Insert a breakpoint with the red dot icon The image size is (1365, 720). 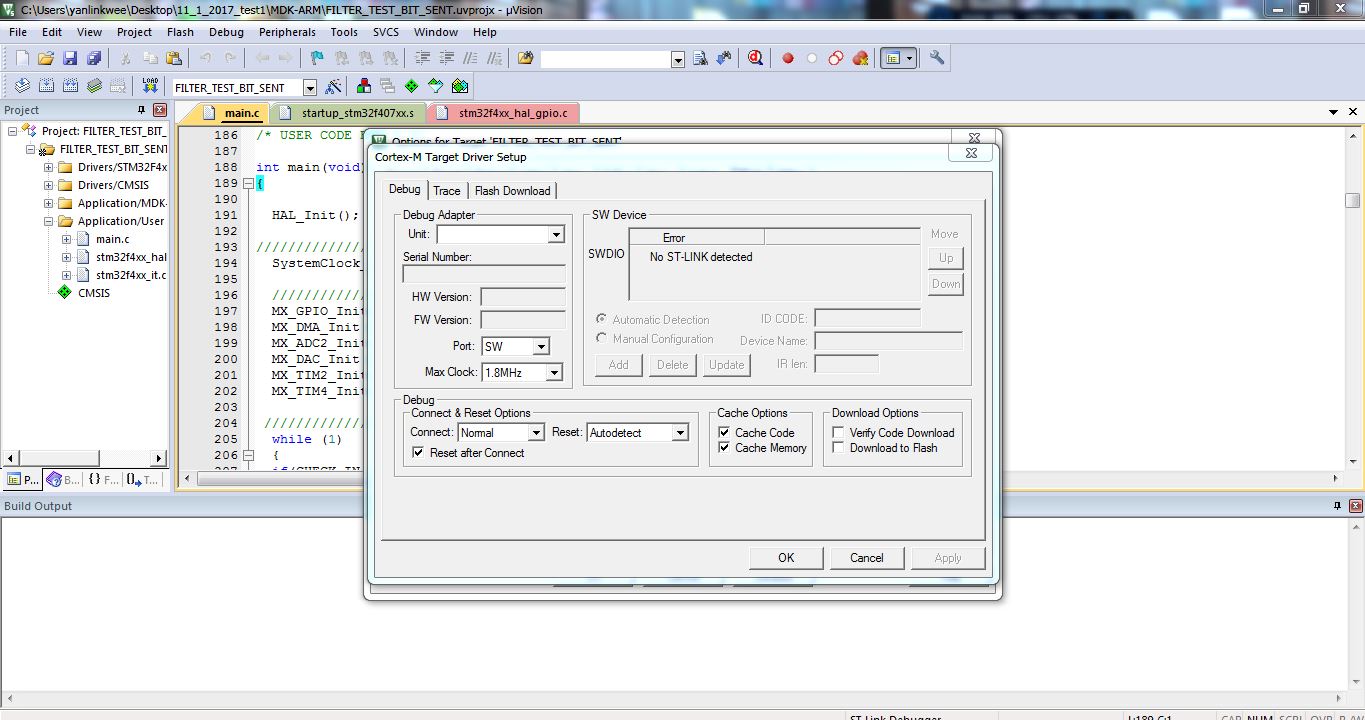coord(787,59)
